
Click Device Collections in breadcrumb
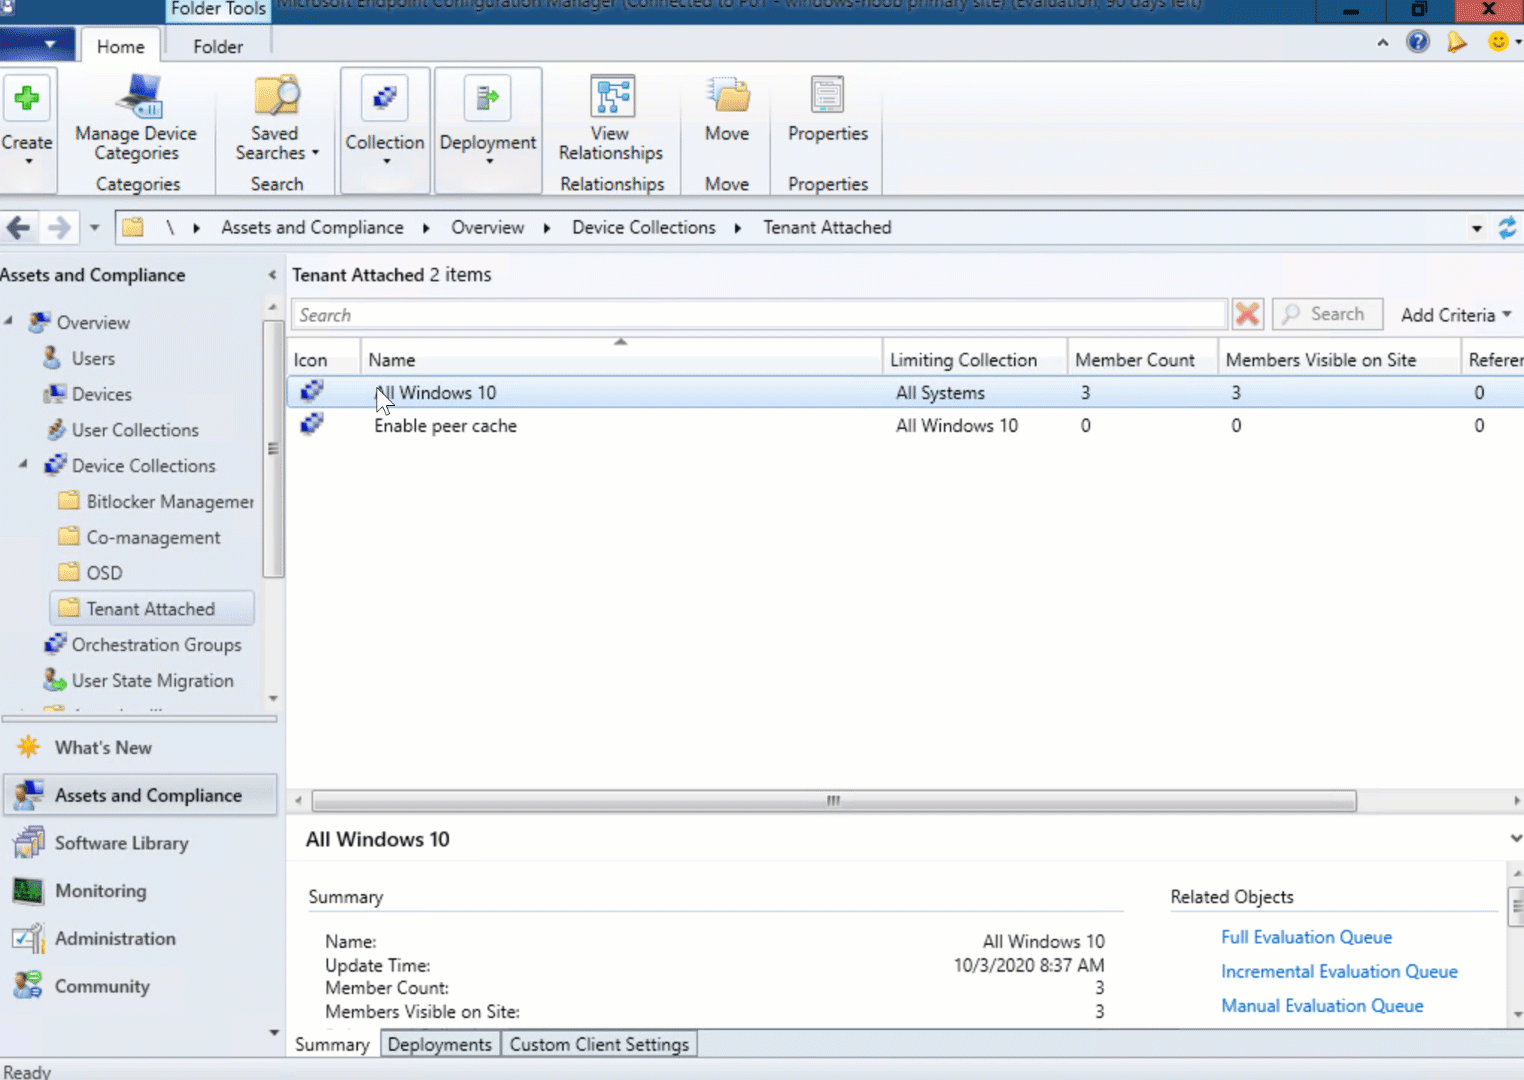[644, 228]
